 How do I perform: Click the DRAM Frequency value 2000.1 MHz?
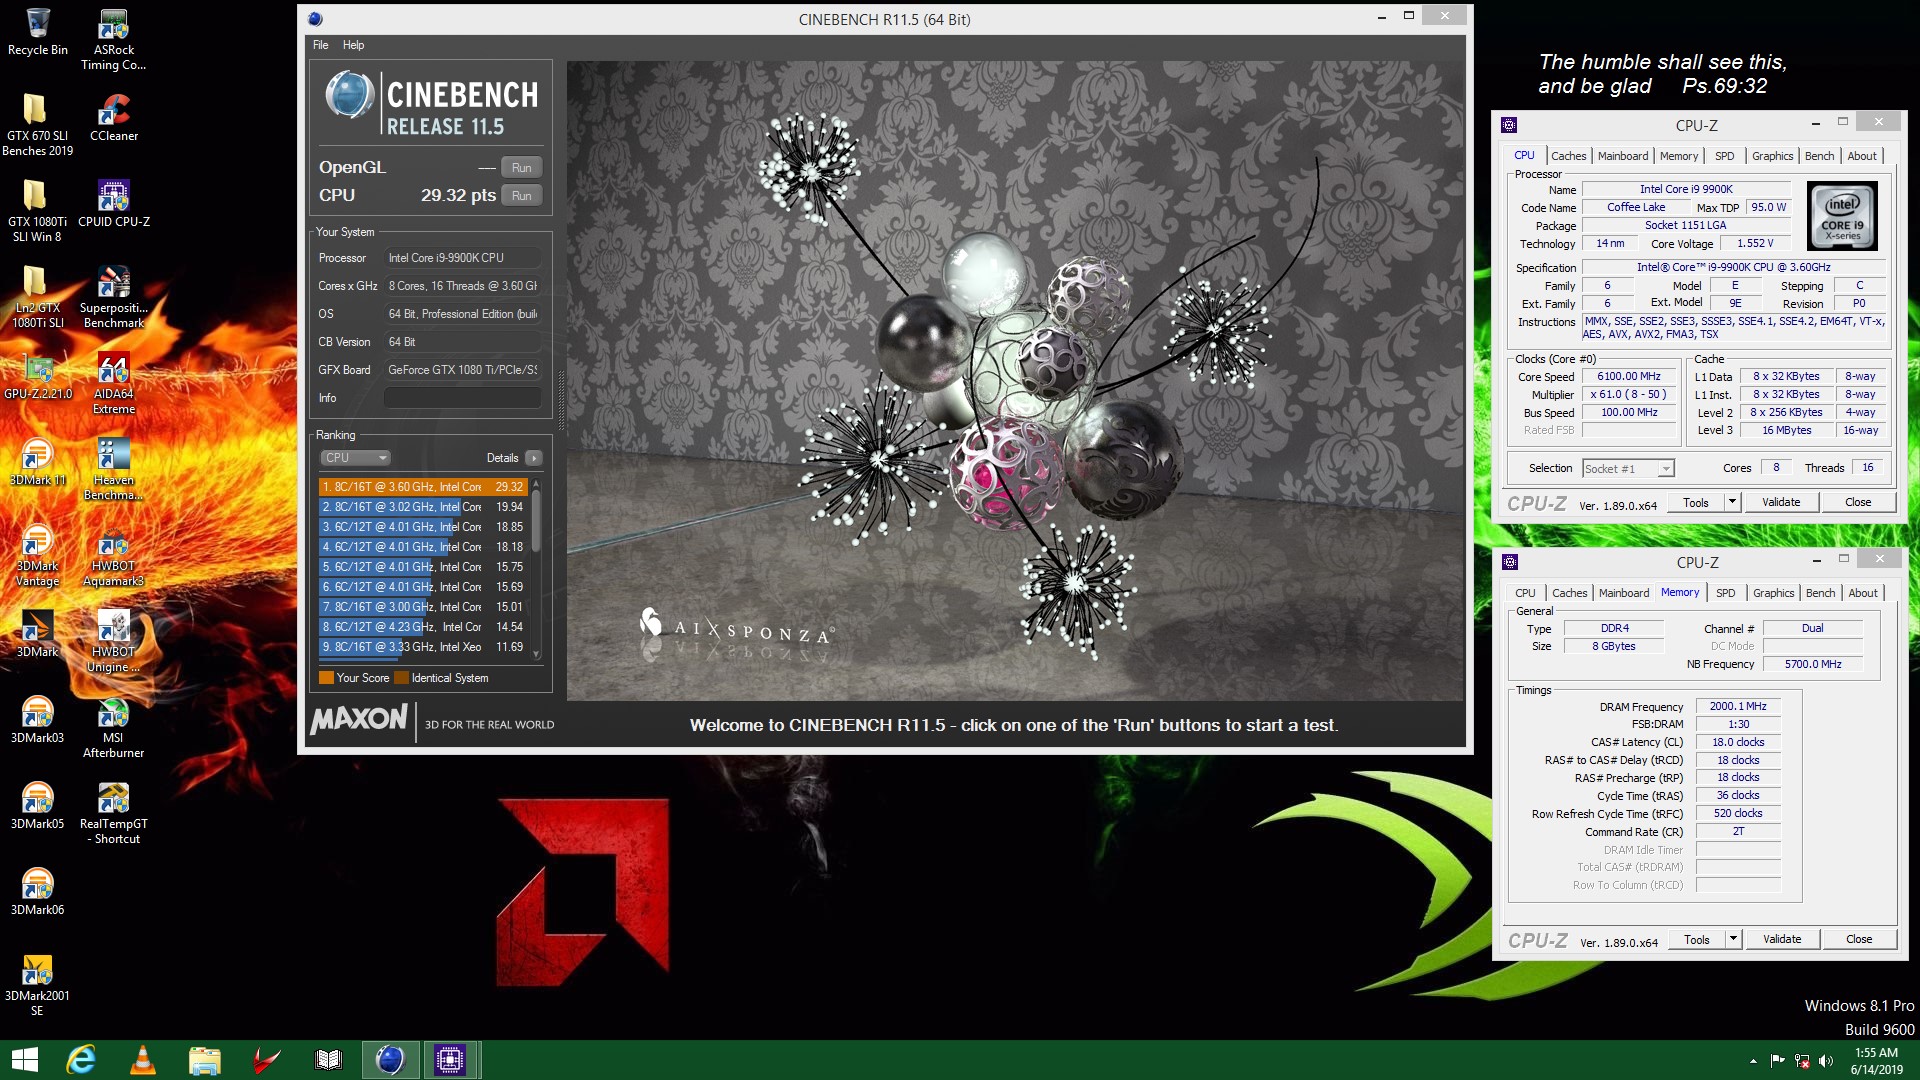[x=1738, y=706]
